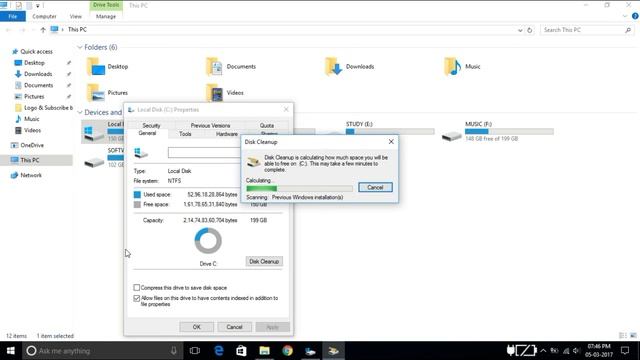Switch to the Security tab in Properties
The width and height of the screenshot is (640, 360).
pos(151,125)
